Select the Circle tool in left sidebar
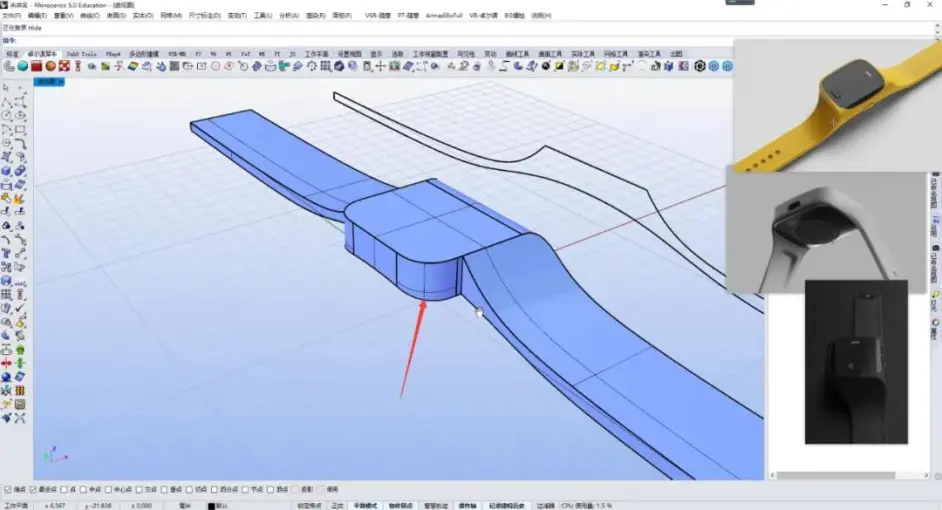The width and height of the screenshot is (942, 510). click(x=7, y=115)
